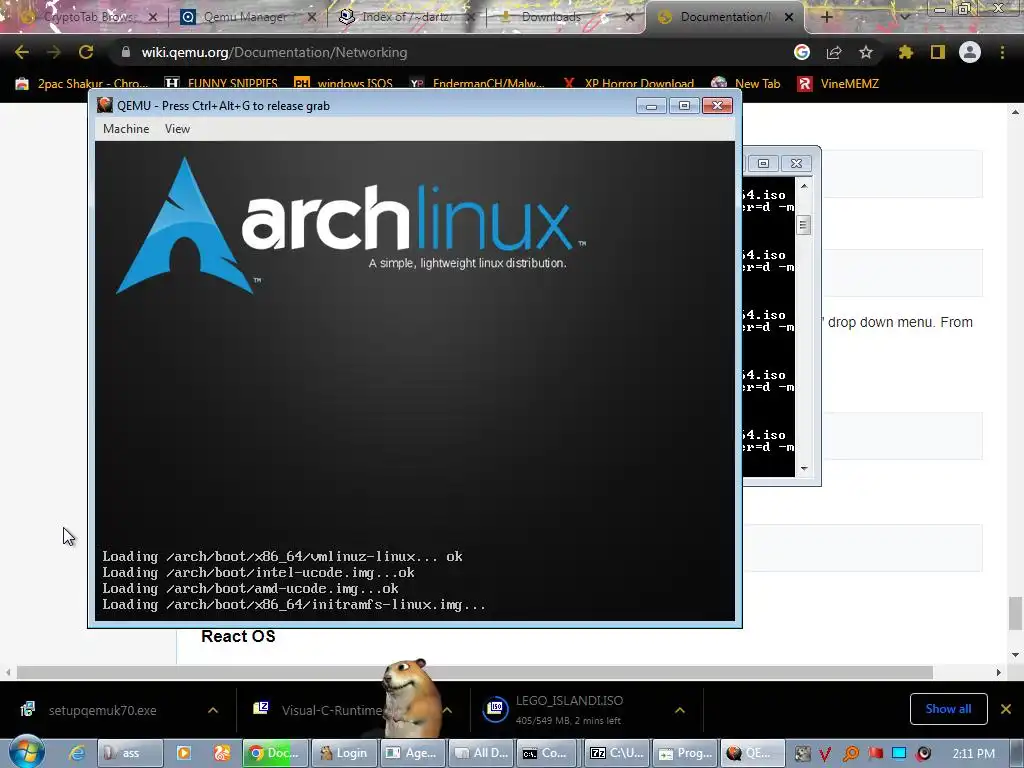The width and height of the screenshot is (1024, 768).
Task: Click the 2:11 PM clock
Action: point(974,754)
